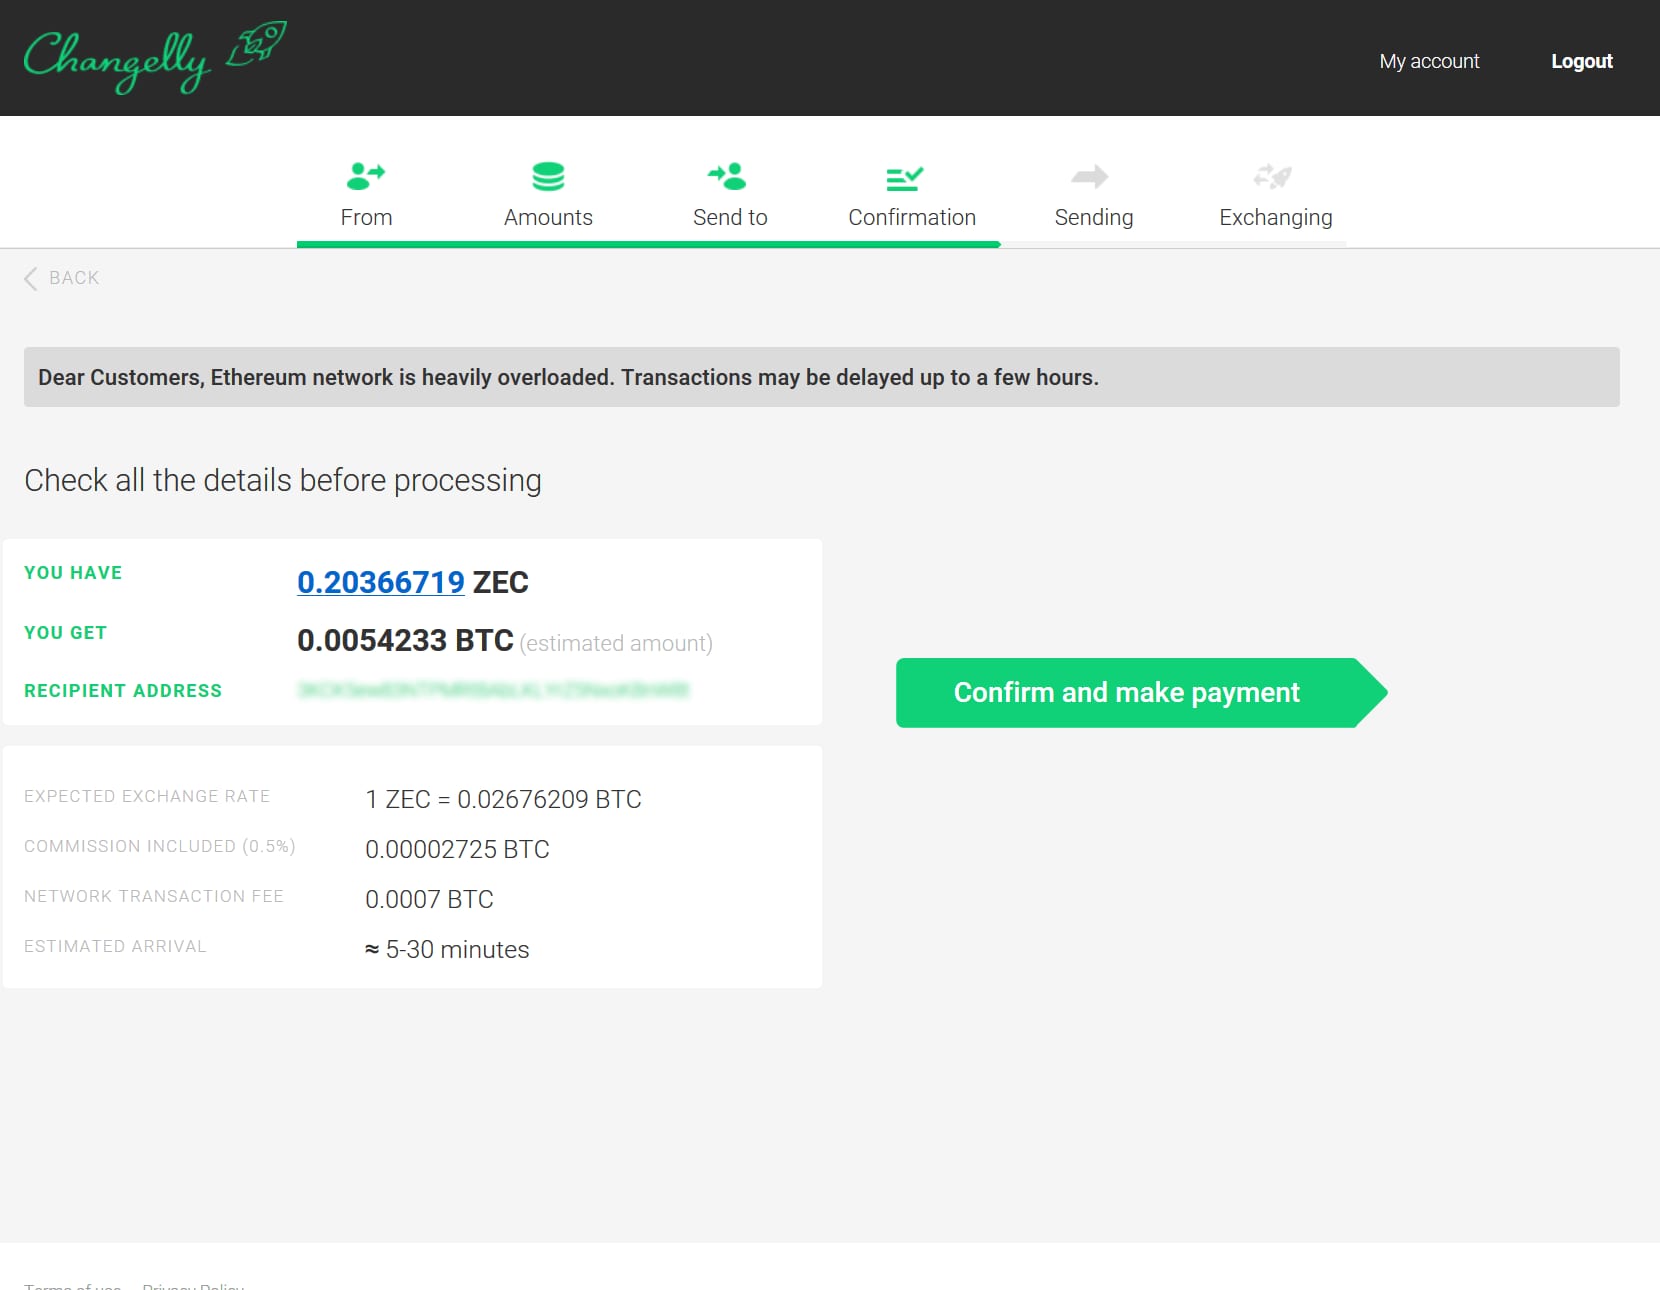Open My account page
Screen dimensions: 1660x1290
pos(1429,61)
